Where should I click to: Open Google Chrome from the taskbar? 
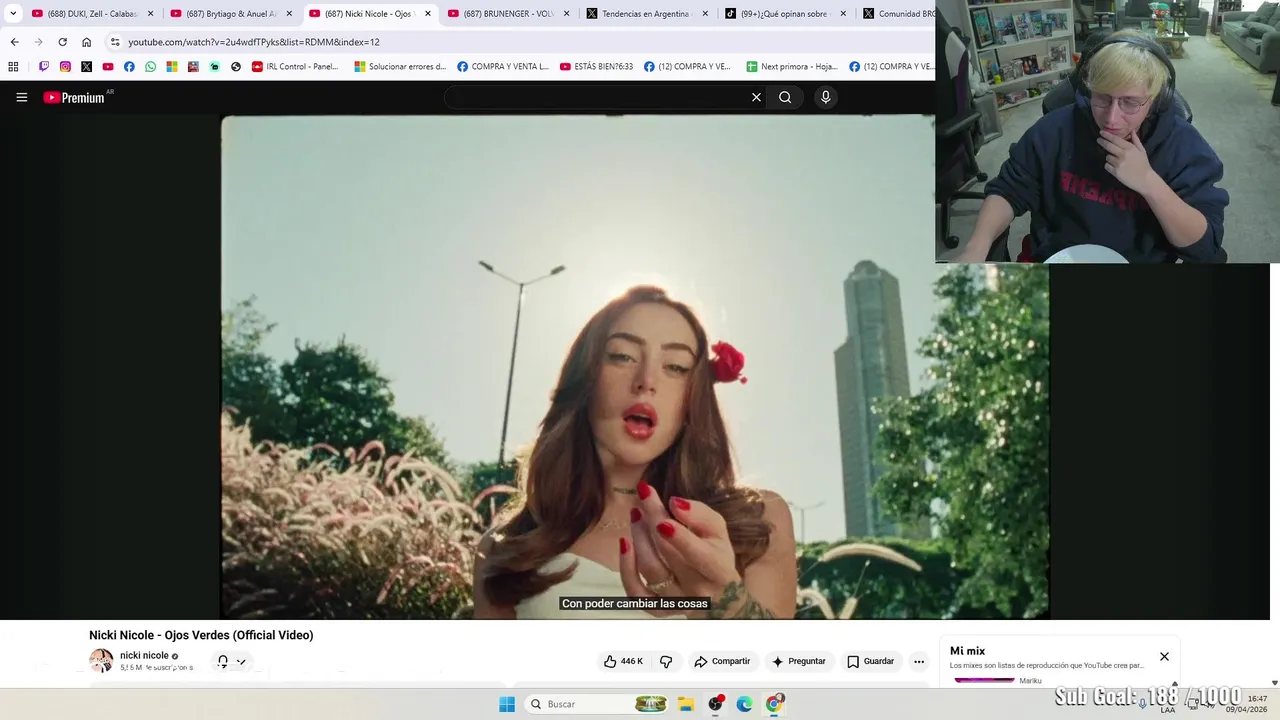click(774, 704)
